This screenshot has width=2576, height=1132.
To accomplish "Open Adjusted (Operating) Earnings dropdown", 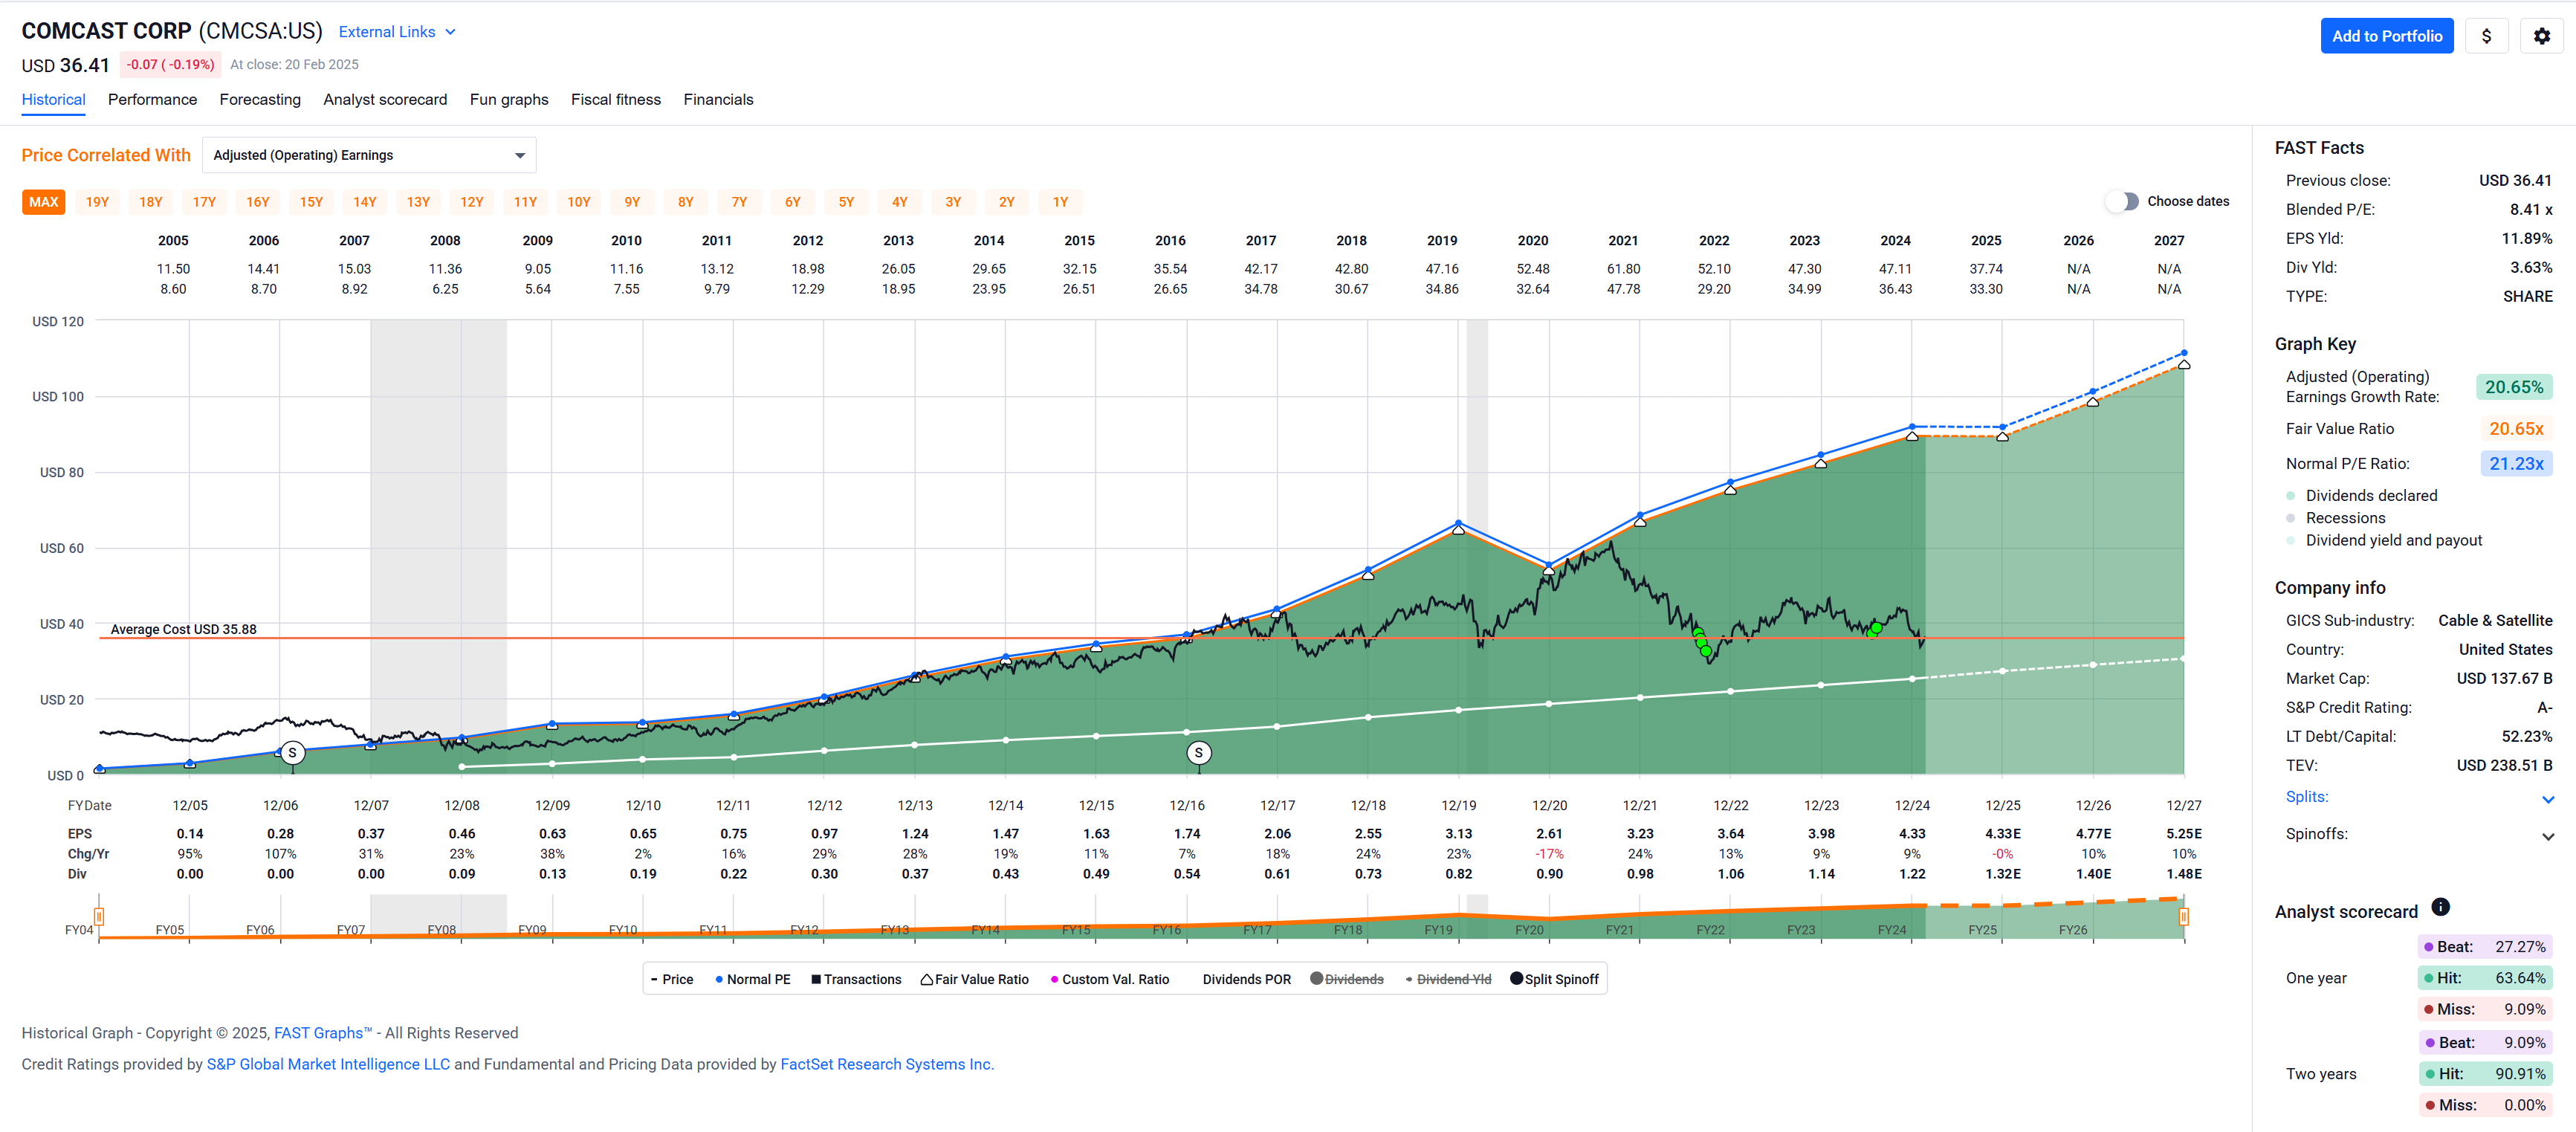I will coord(369,155).
